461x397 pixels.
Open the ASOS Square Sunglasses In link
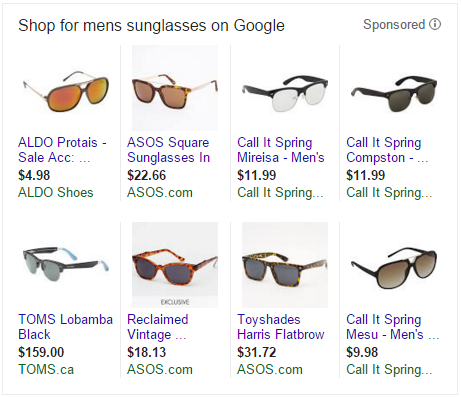(x=169, y=150)
